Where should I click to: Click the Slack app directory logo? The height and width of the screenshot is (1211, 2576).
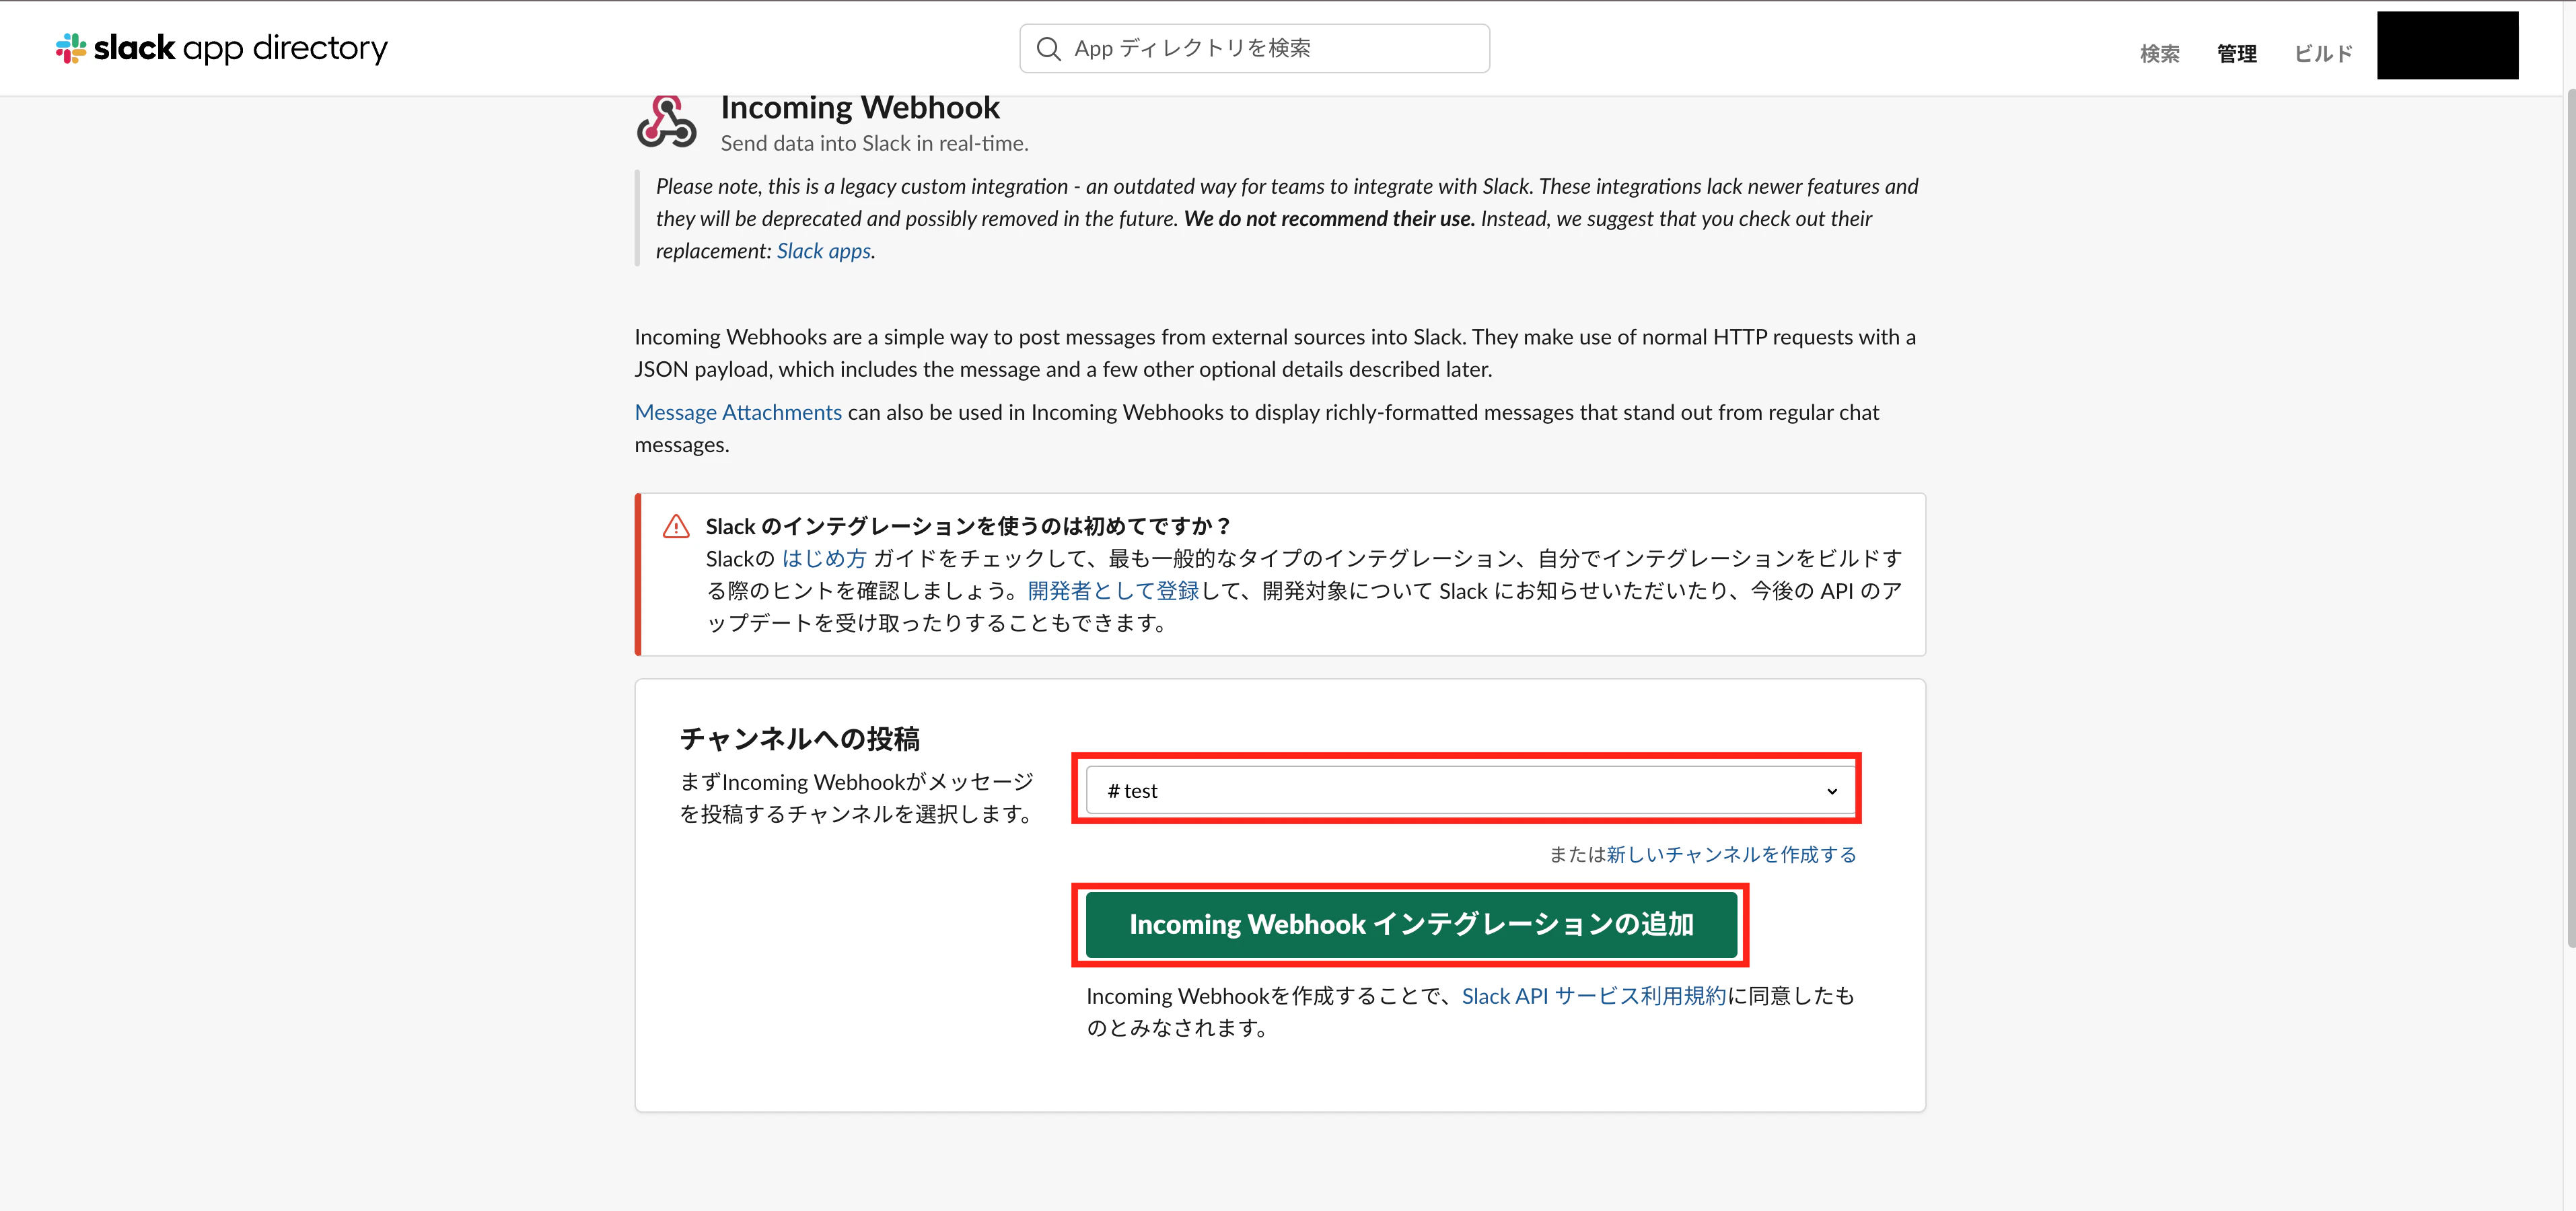tap(221, 48)
